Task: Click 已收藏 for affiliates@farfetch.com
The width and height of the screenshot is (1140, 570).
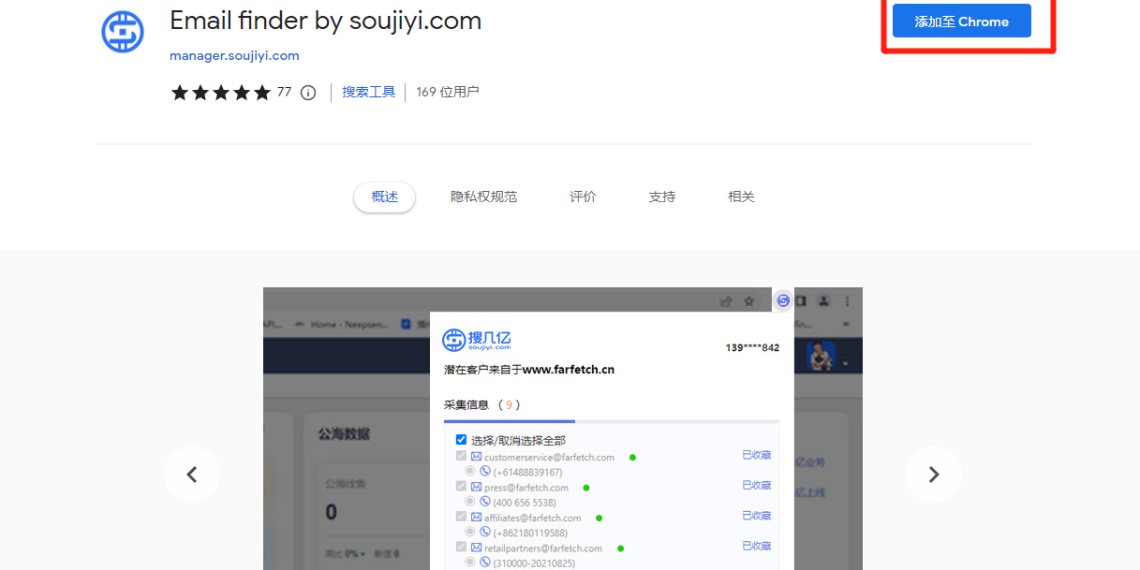Action: coord(756,516)
